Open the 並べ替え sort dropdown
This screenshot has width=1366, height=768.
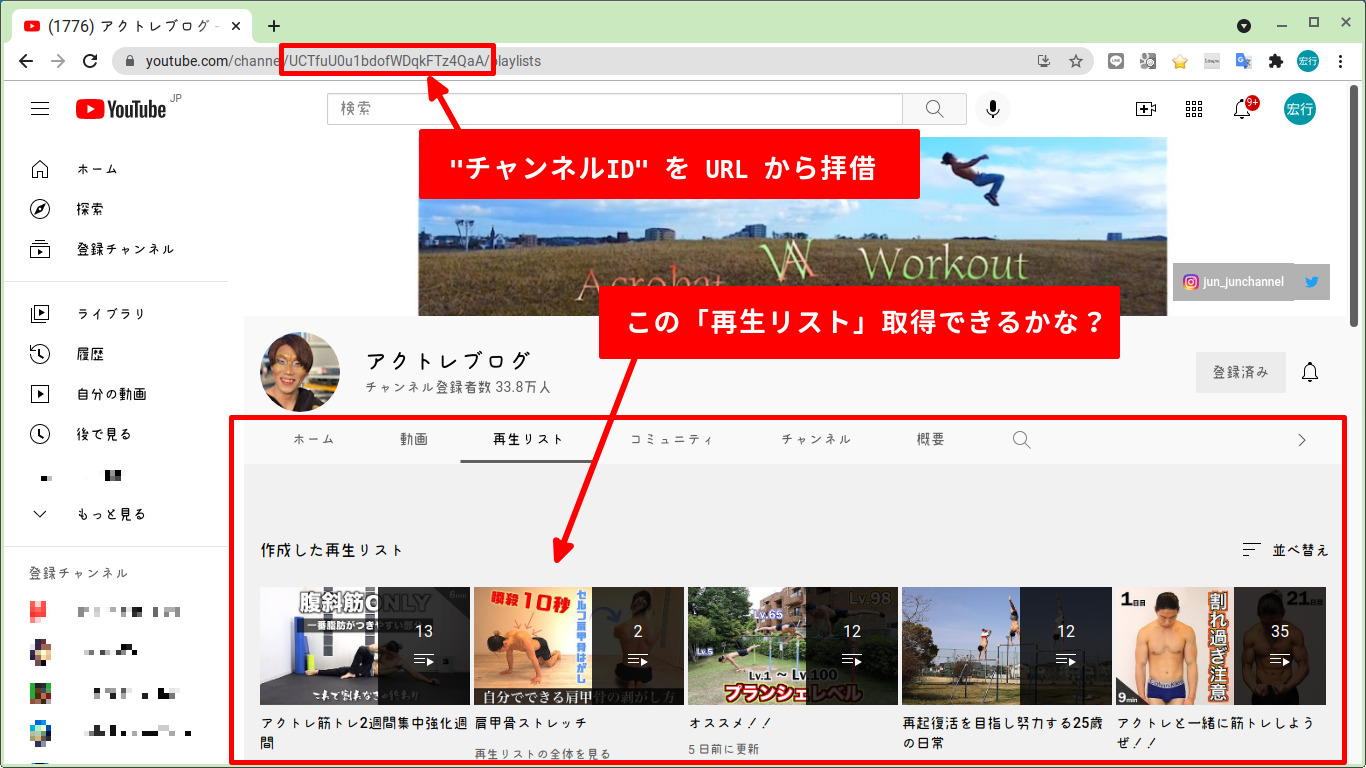pyautogui.click(x=1288, y=549)
